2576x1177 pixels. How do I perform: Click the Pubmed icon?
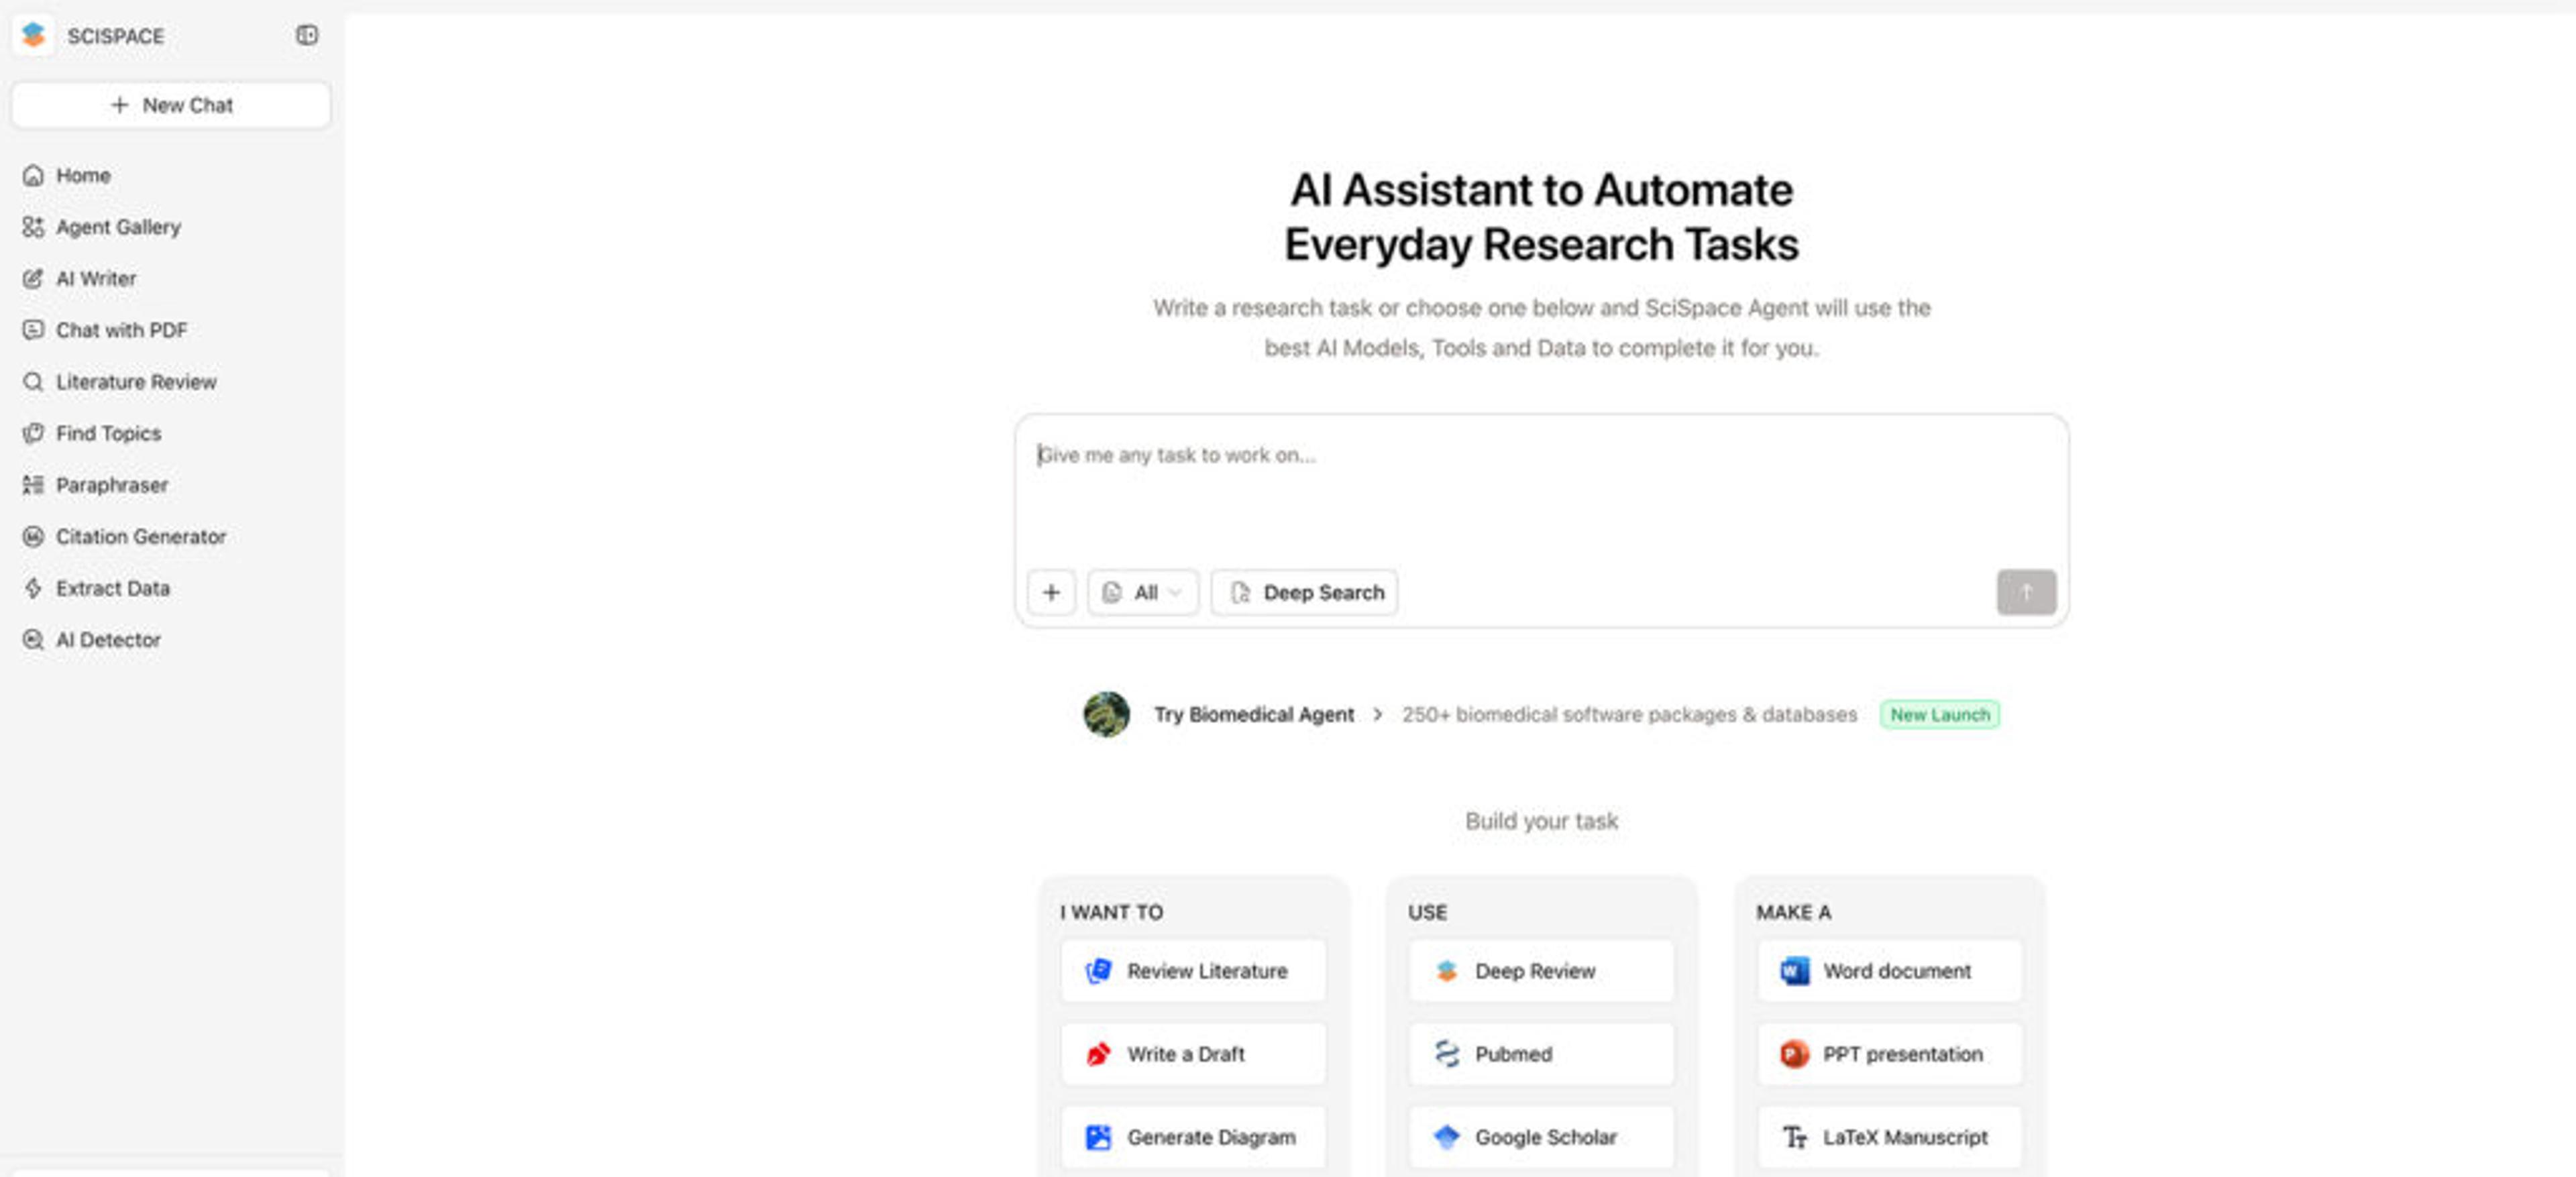[x=1446, y=1054]
